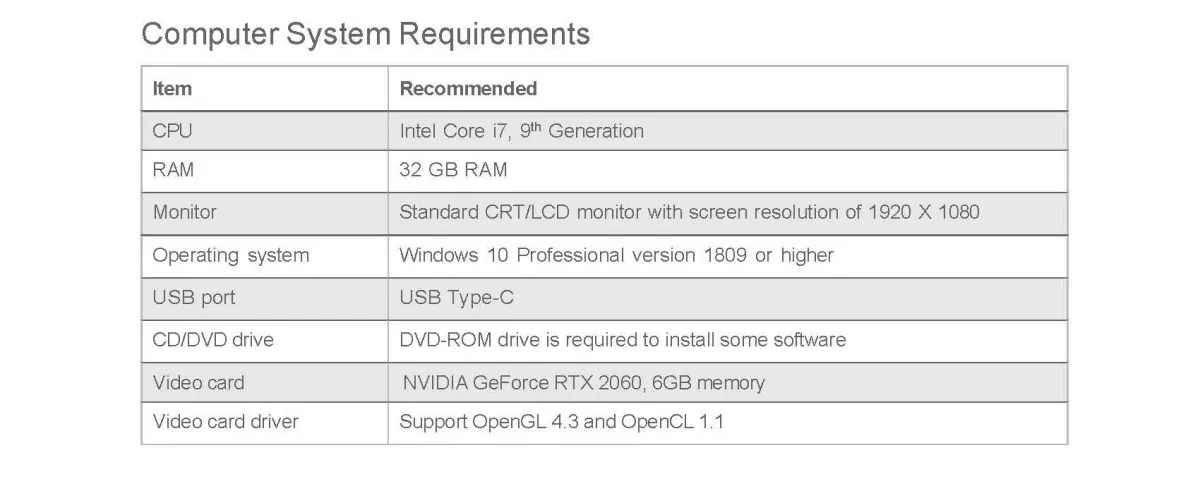This screenshot has width=1200, height=479.
Task: Select the 'RAM' item cell
Action: point(174,170)
